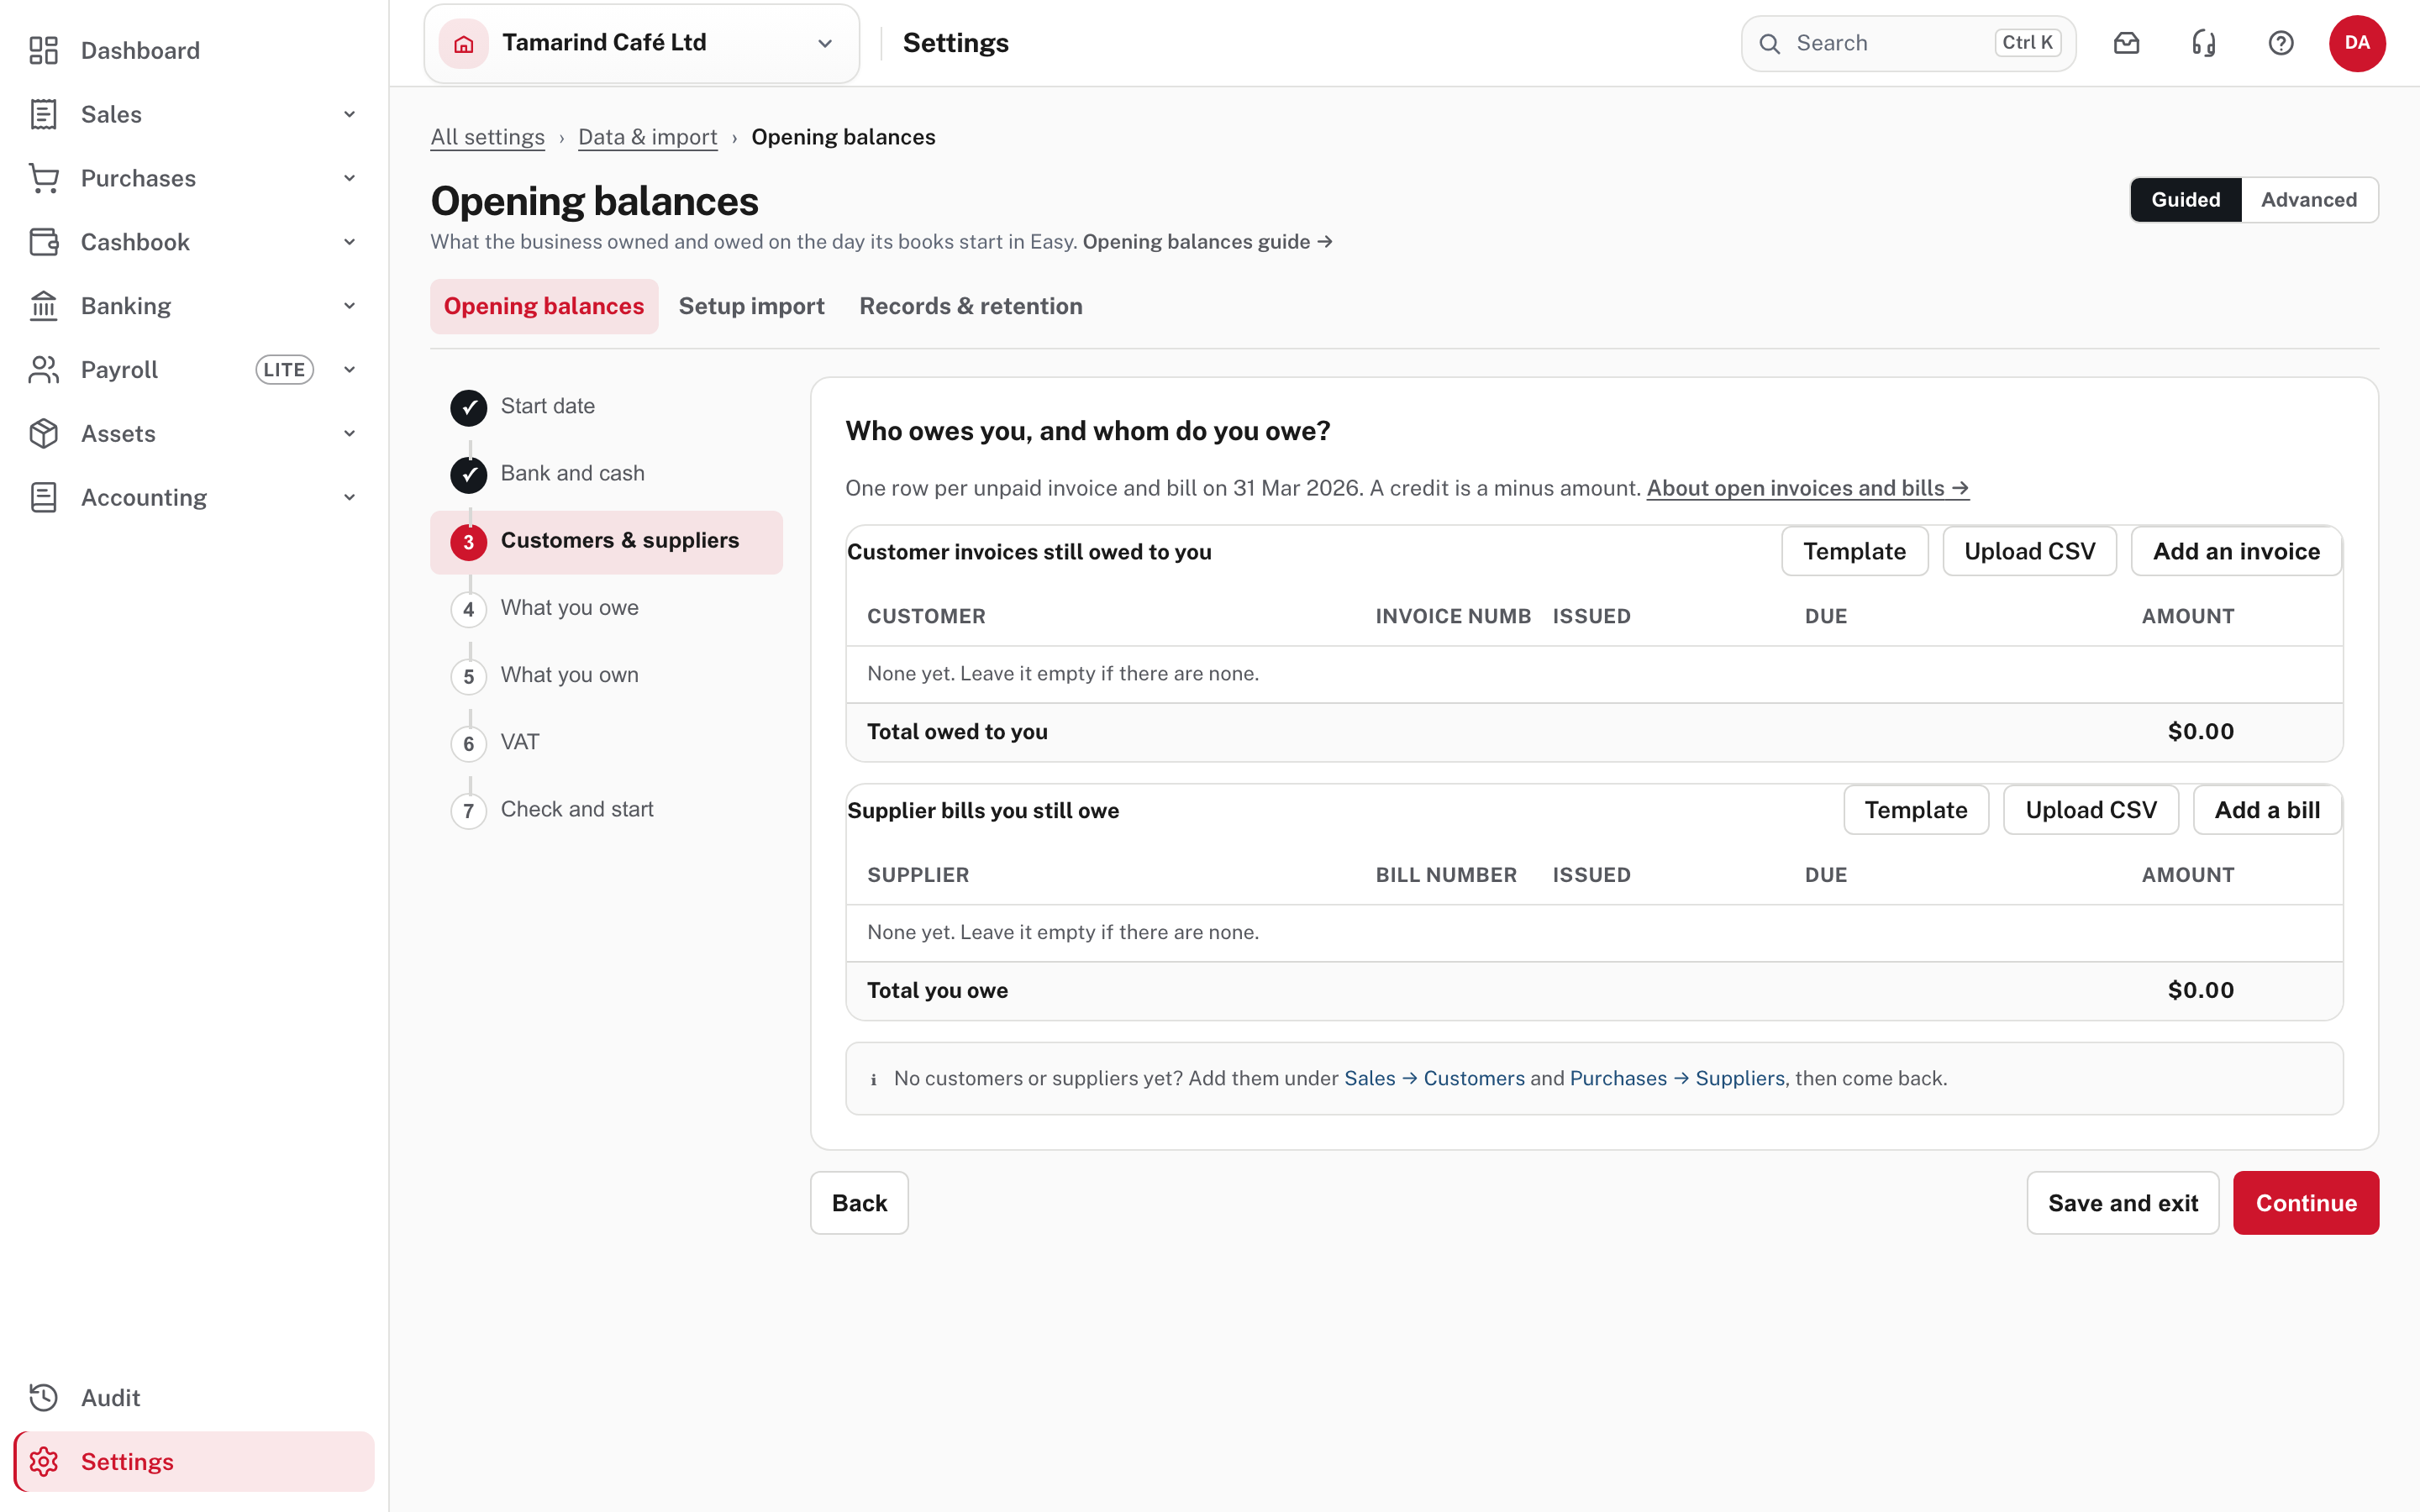The height and width of the screenshot is (1512, 2420).
Task: Expand the Purchases menu chevron
Action: pyautogui.click(x=350, y=178)
